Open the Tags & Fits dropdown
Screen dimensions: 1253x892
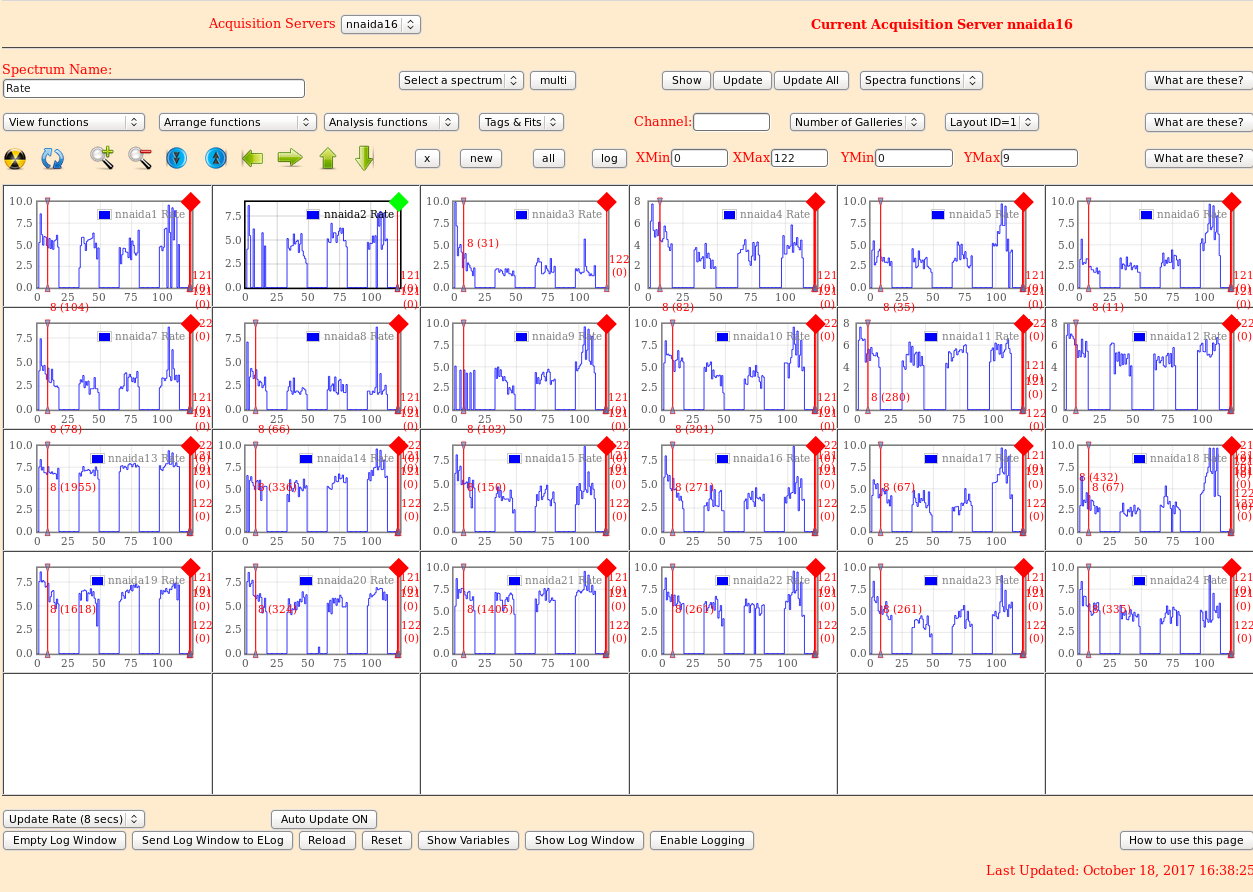click(521, 122)
